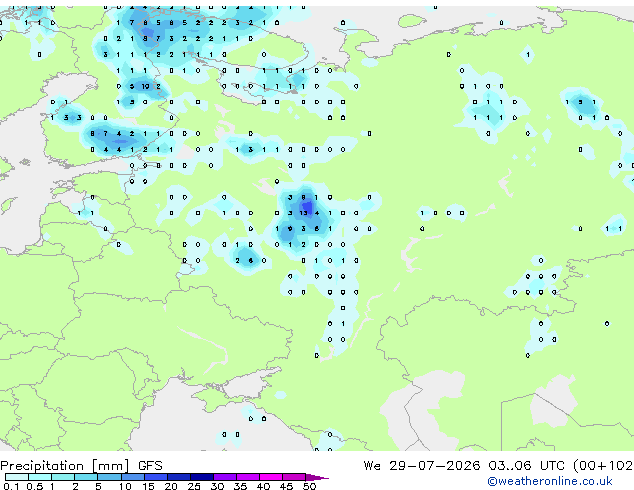Click the legend label '30'
Viewport: 634px width, 490px height.
[217, 486]
